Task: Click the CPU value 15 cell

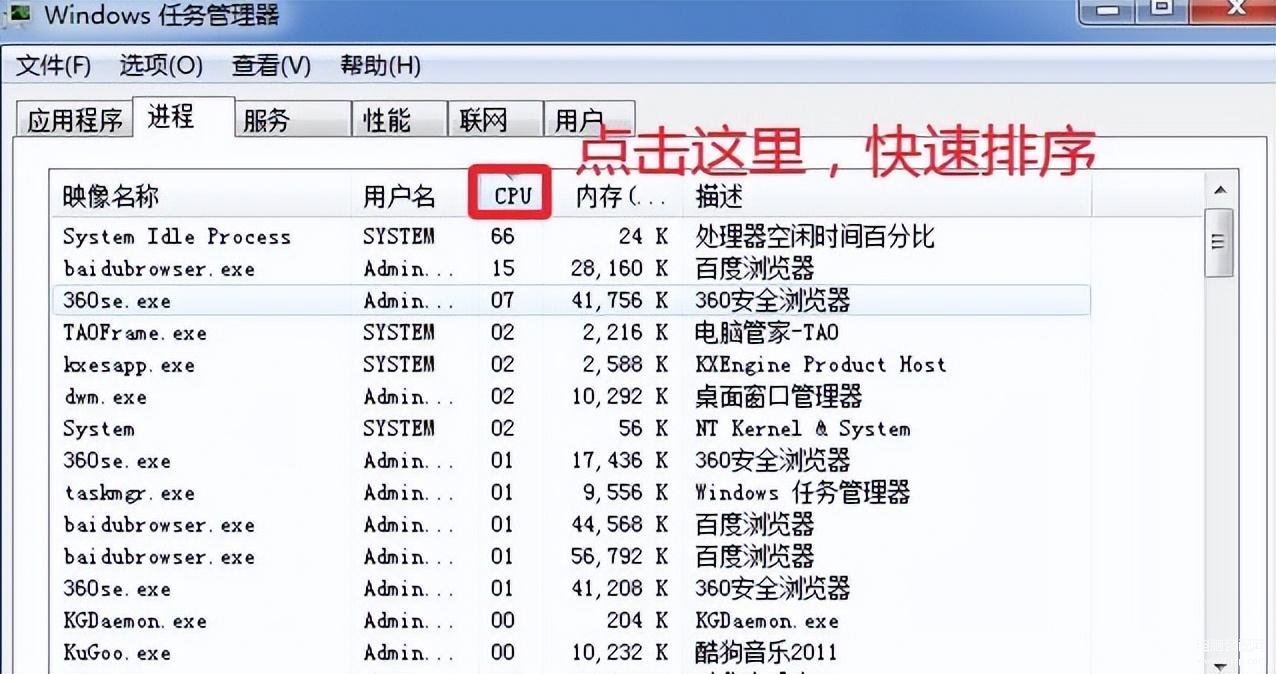Action: pos(503,269)
